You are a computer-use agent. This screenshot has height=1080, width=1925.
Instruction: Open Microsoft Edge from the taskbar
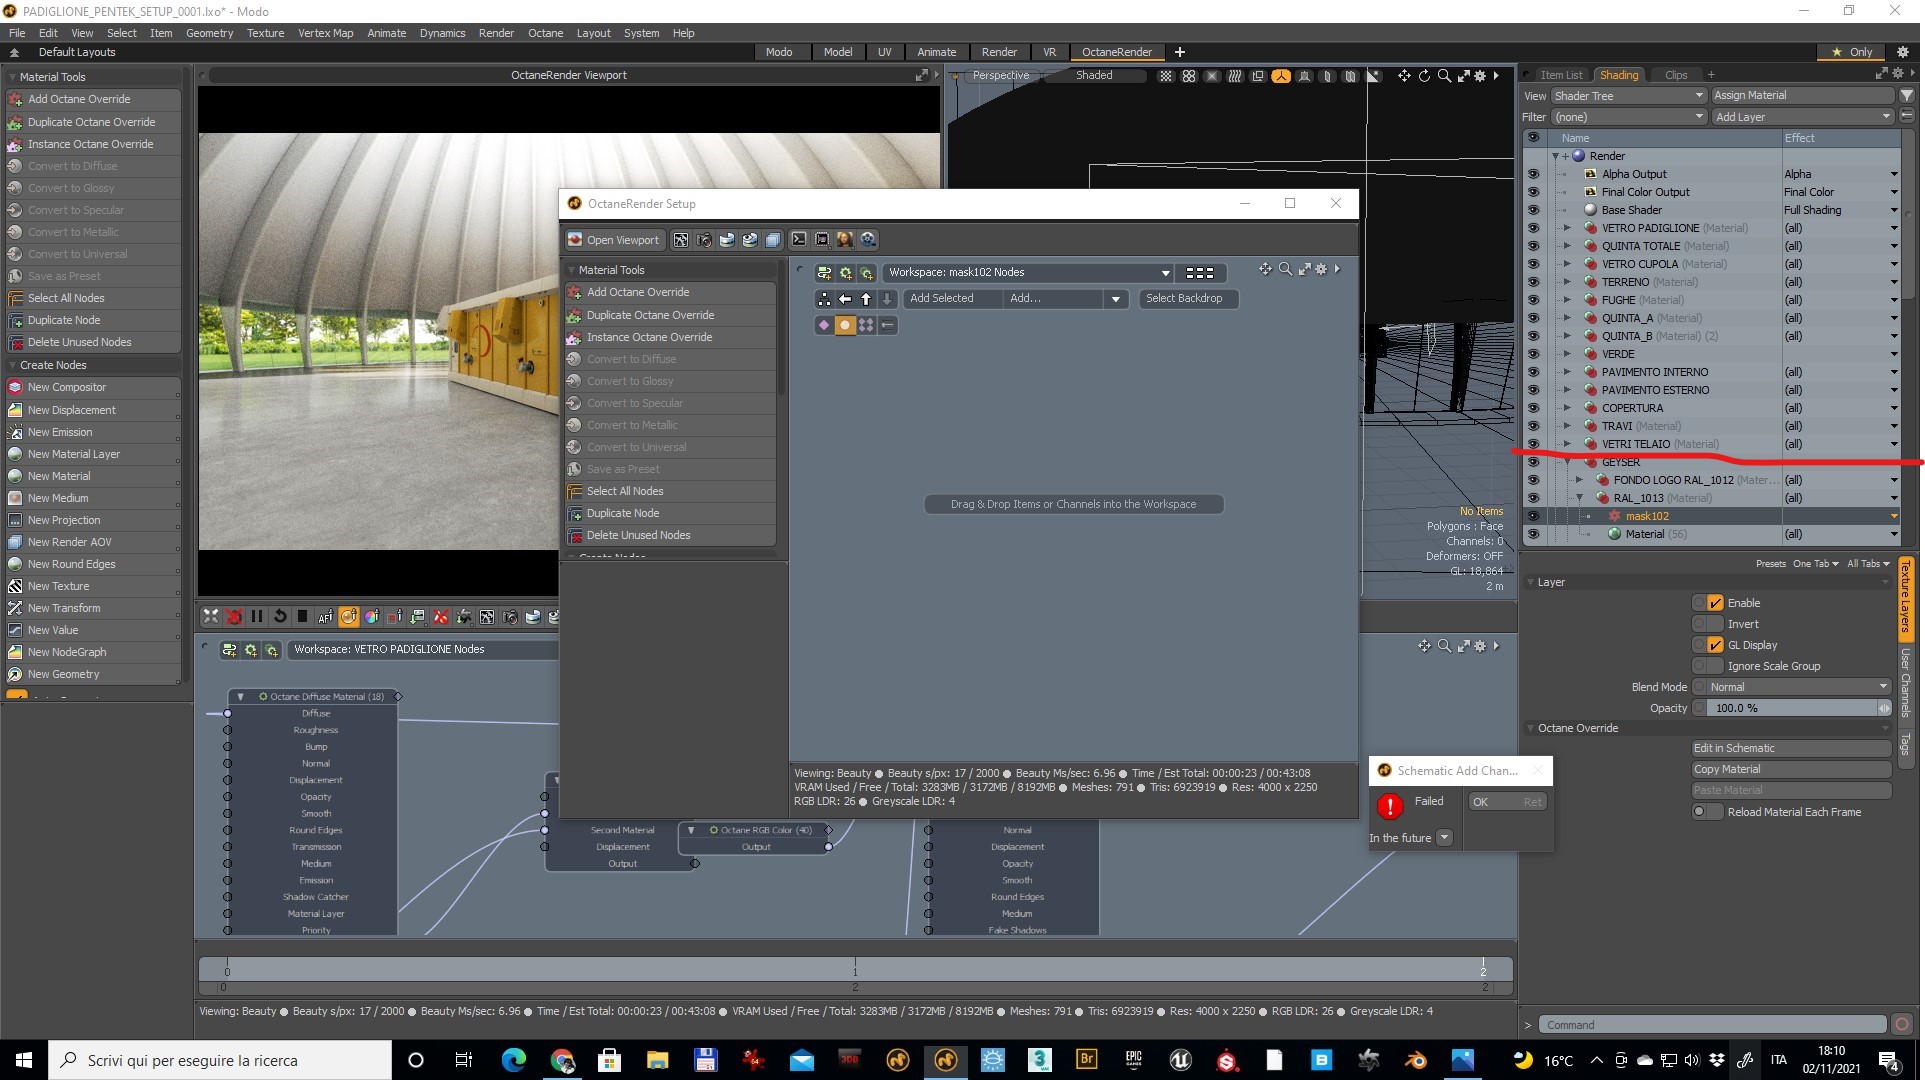coord(513,1060)
